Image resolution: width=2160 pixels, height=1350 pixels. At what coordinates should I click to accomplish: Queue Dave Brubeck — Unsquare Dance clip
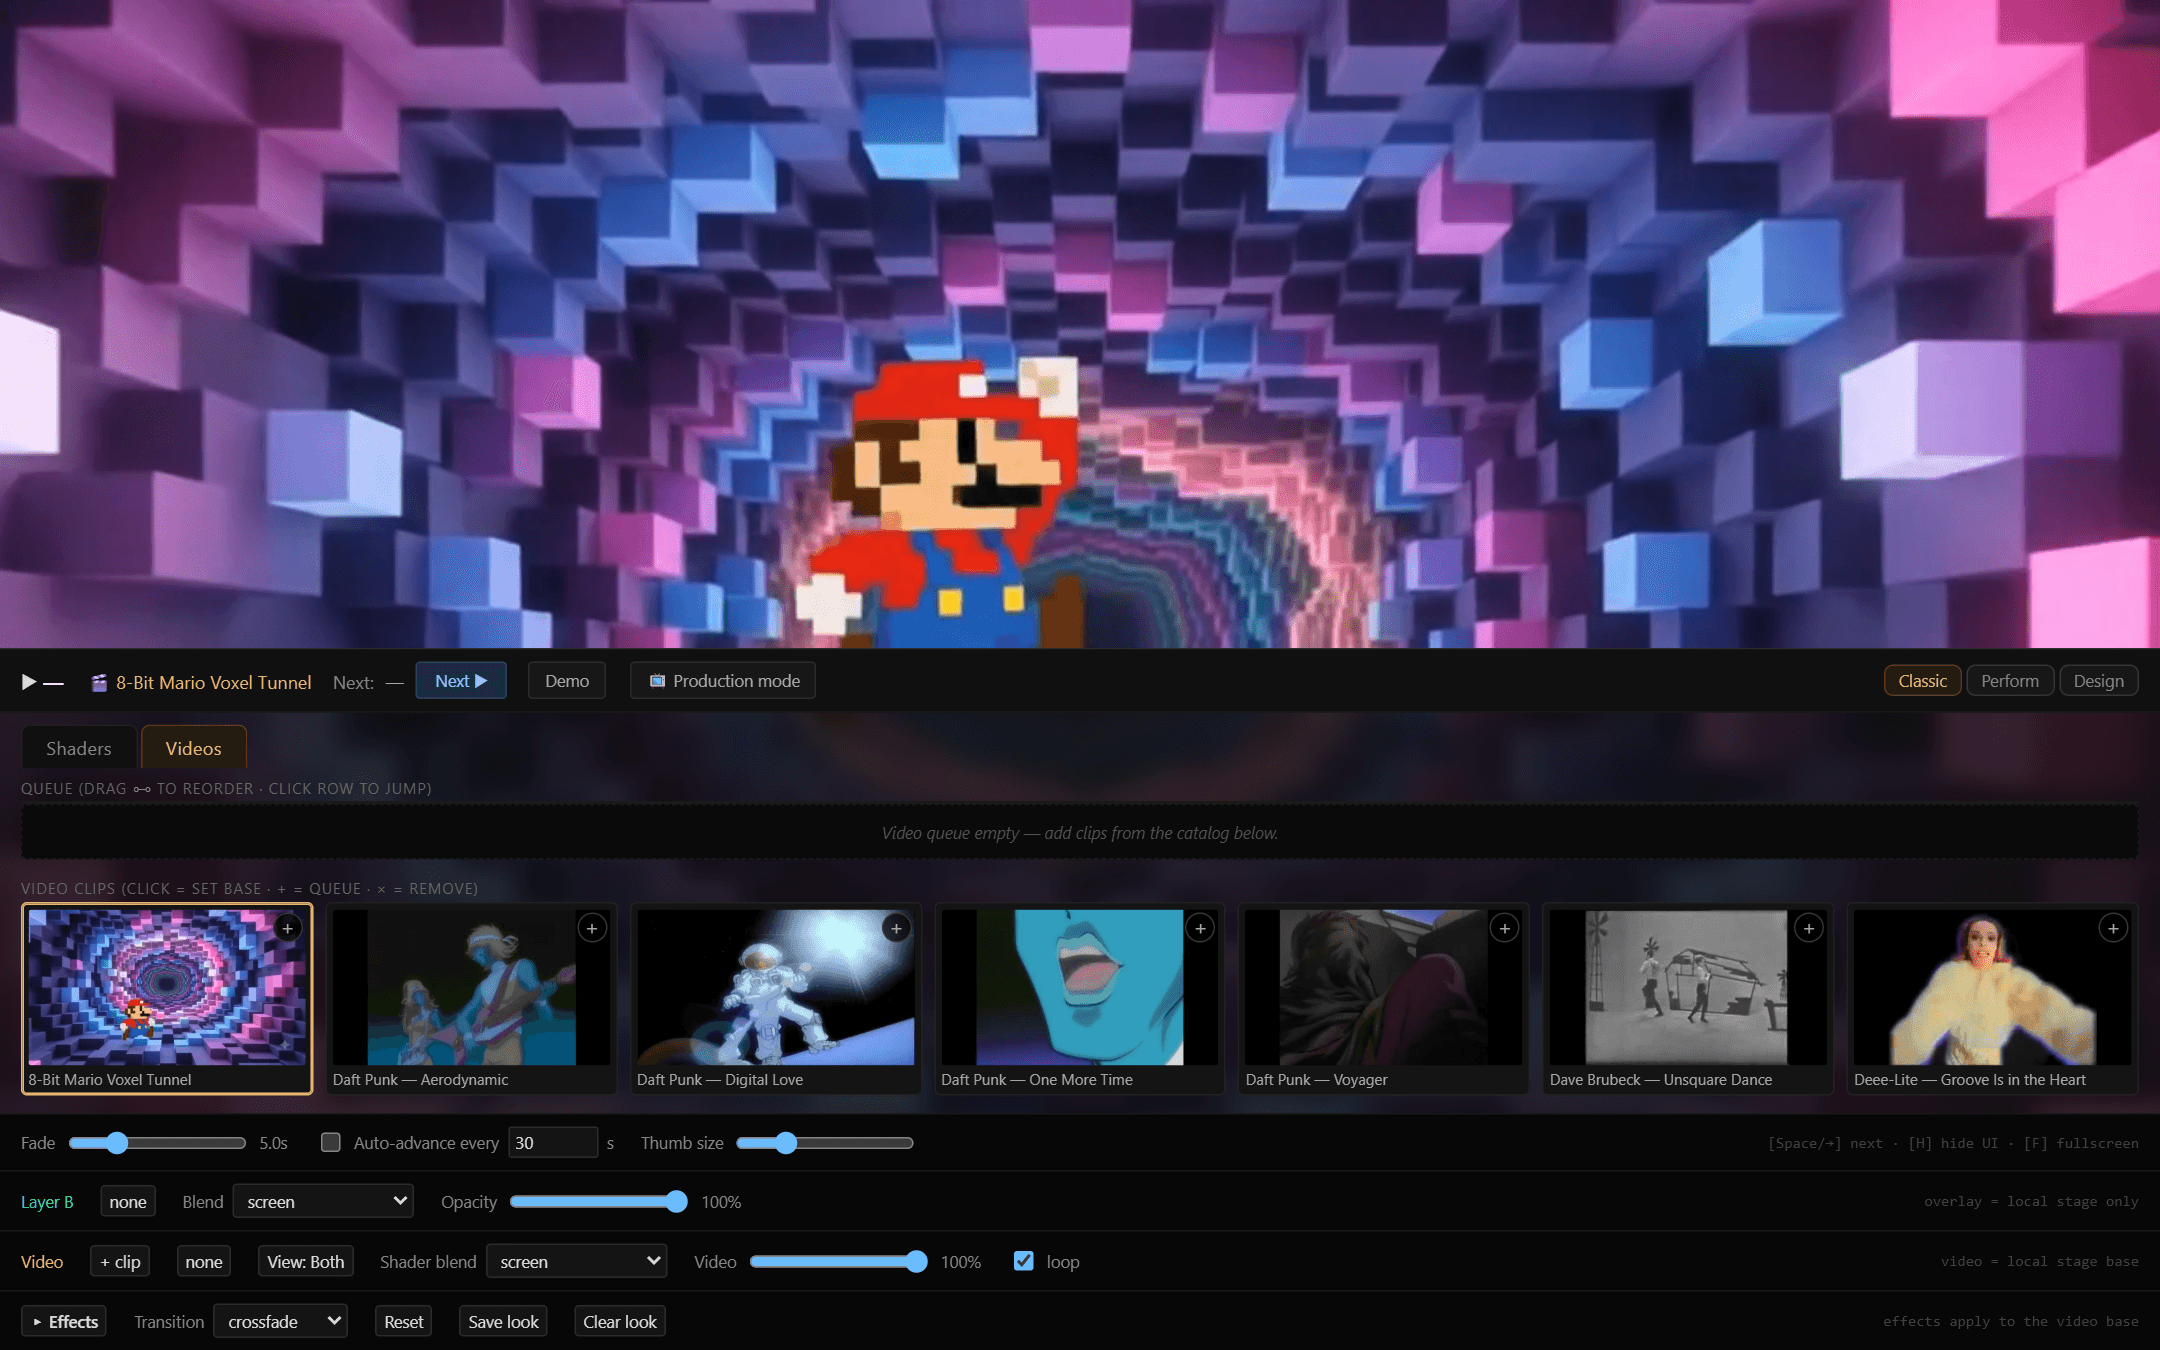click(1808, 928)
